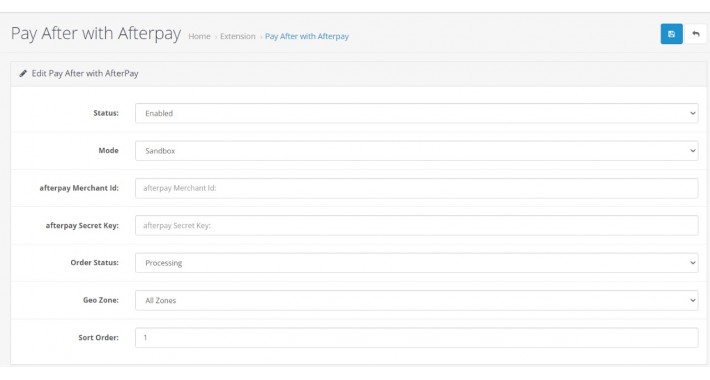Open the Extension breadcrumb link

pyautogui.click(x=238, y=36)
